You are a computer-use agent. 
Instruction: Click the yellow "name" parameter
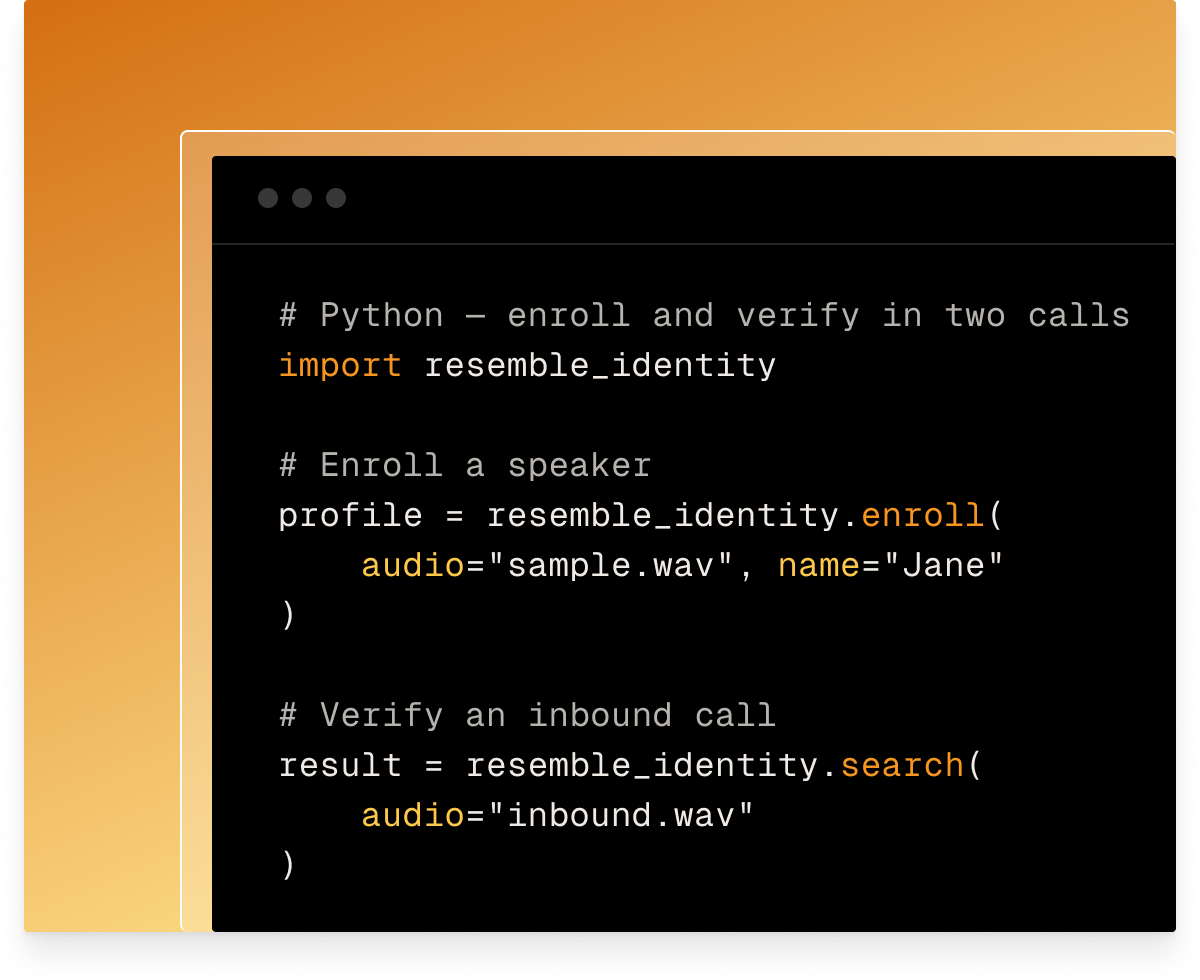[x=818, y=566]
